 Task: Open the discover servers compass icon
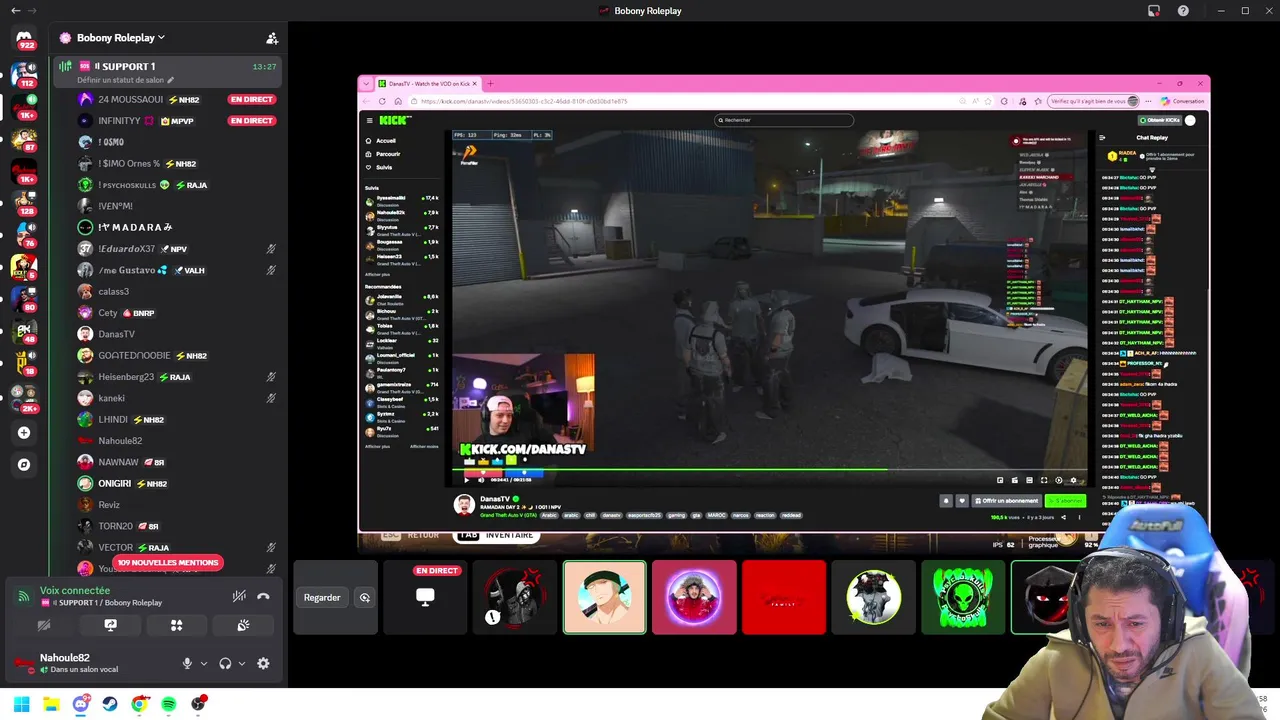[x=24, y=465]
